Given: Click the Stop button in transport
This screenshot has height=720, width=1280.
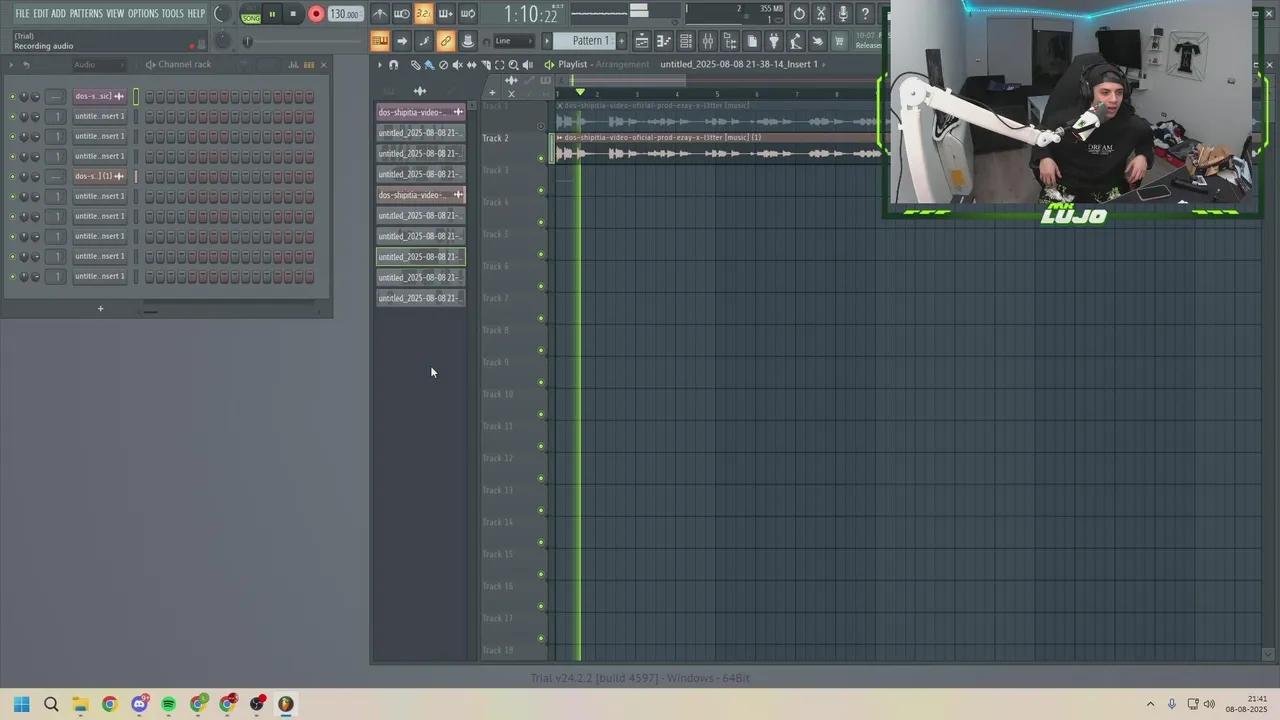Looking at the screenshot, I should tap(293, 14).
